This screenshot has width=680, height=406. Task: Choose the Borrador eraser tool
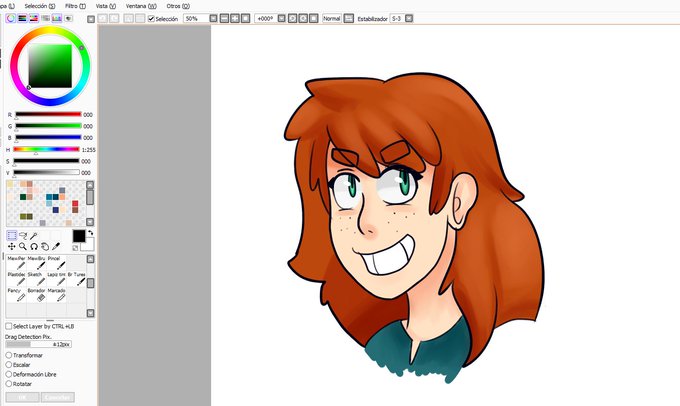[x=36, y=295]
